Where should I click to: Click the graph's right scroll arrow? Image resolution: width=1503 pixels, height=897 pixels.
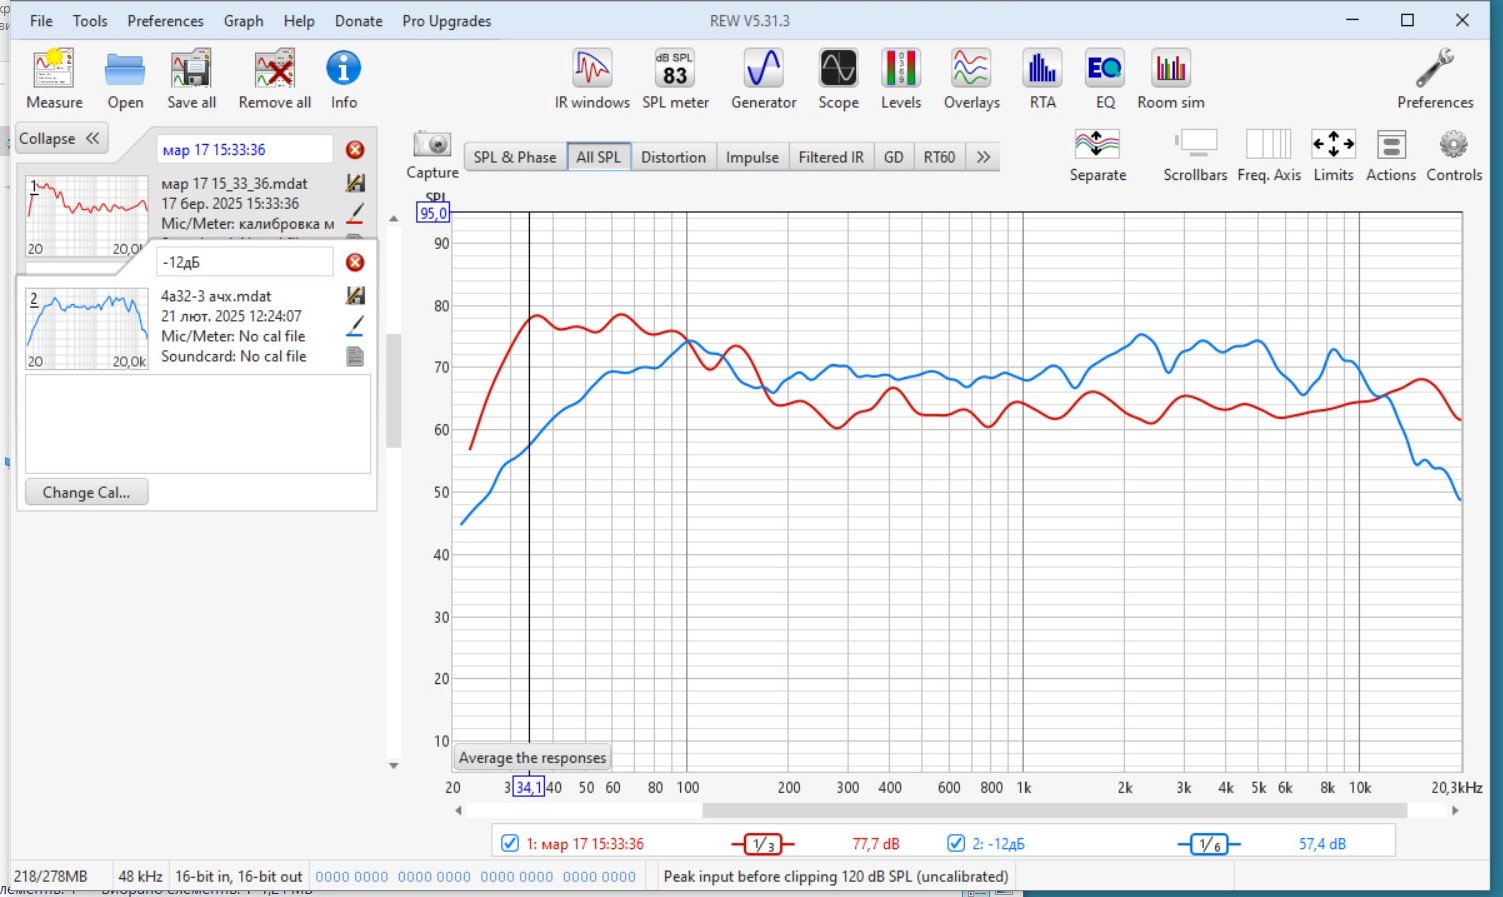point(1455,811)
